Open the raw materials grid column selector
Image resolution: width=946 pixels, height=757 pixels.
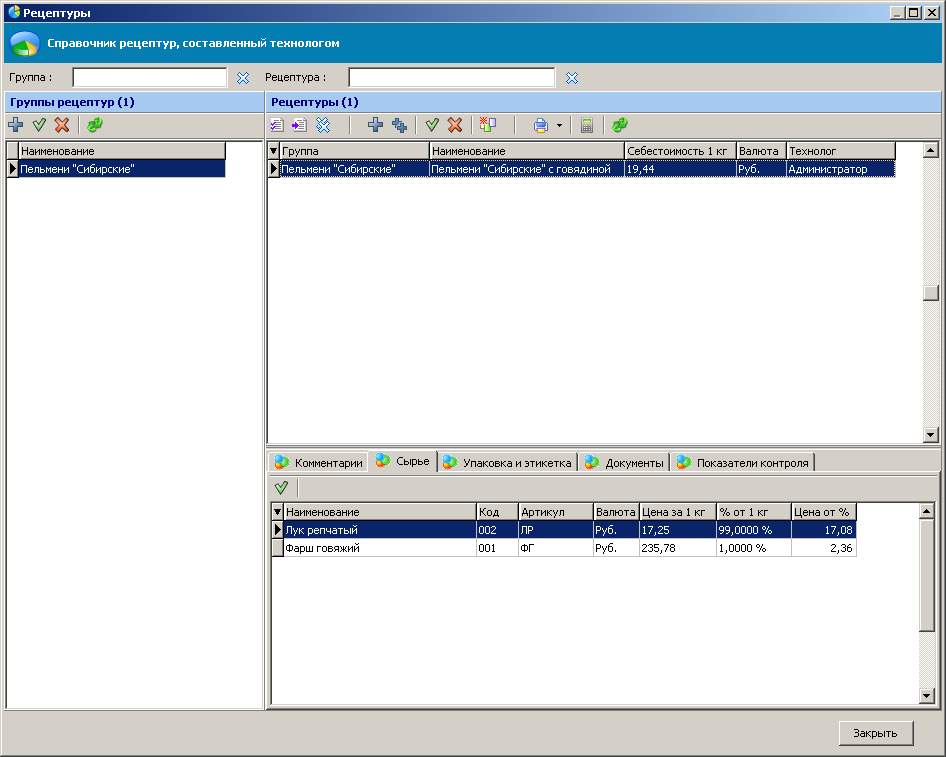[278, 512]
